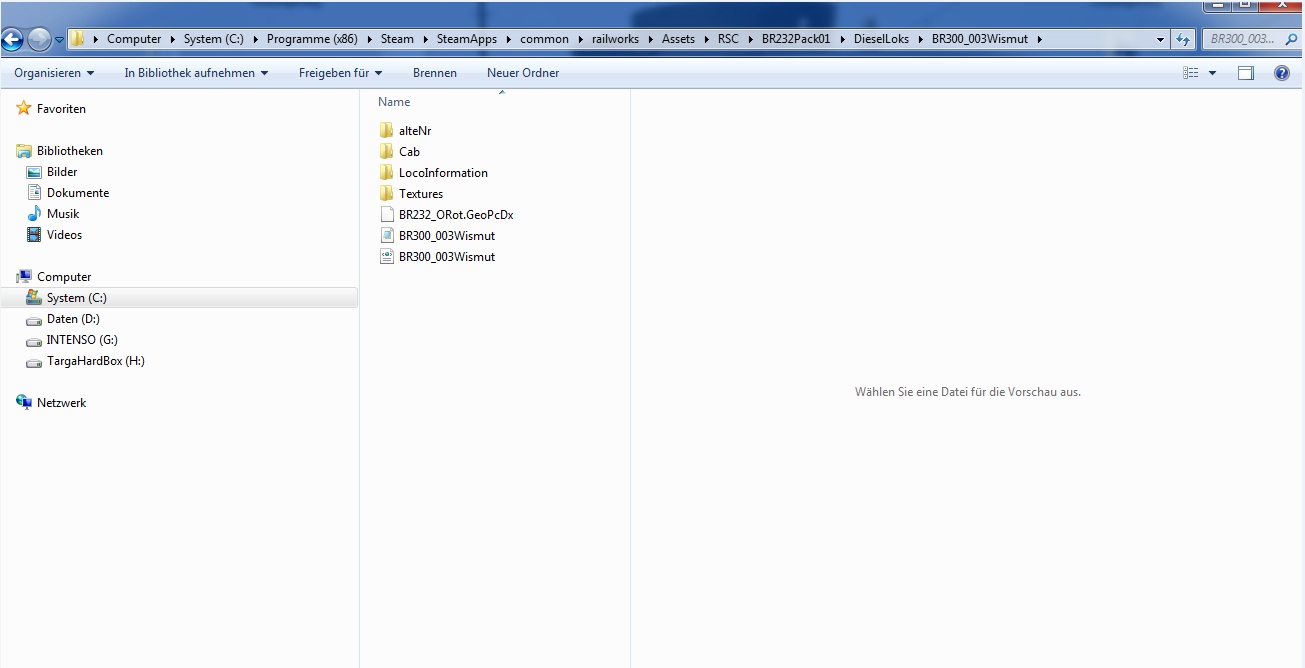Click the Videos film icon
1305x668 pixels.
point(34,235)
